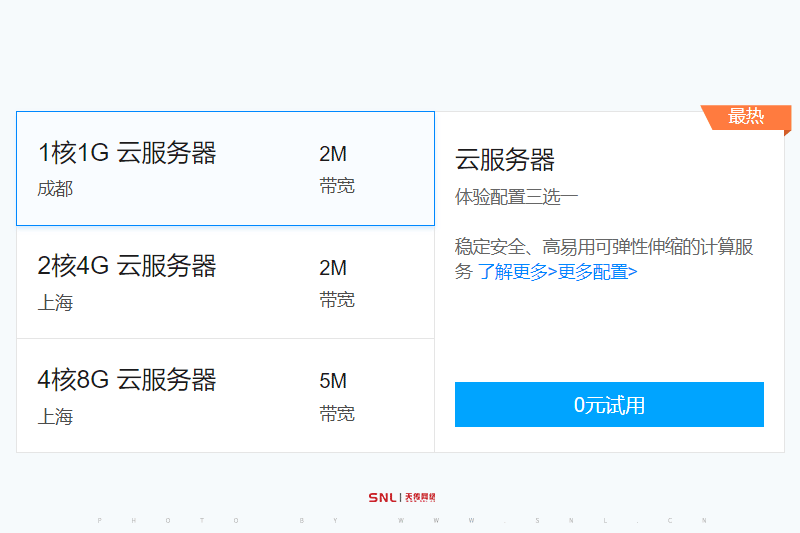Follow the 更多配置> link

click(597, 272)
